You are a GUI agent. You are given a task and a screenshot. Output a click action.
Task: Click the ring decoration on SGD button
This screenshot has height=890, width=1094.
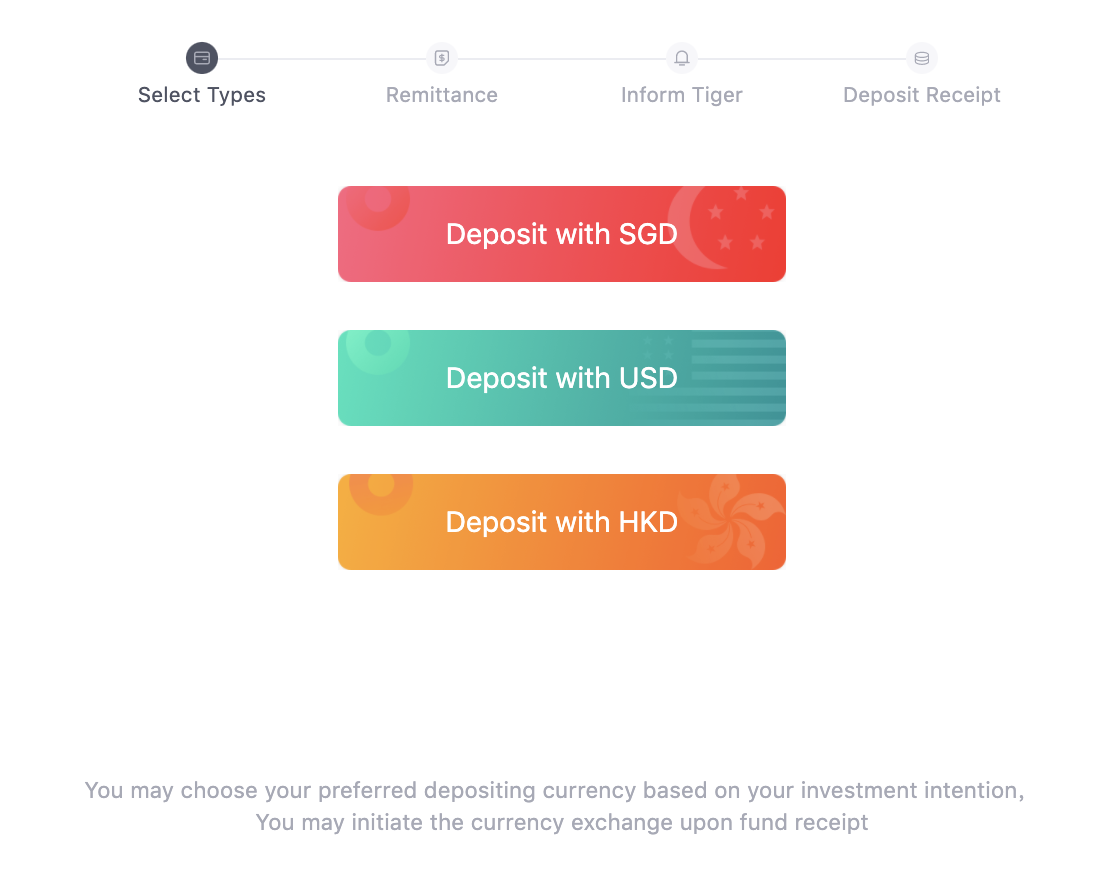pos(378,201)
